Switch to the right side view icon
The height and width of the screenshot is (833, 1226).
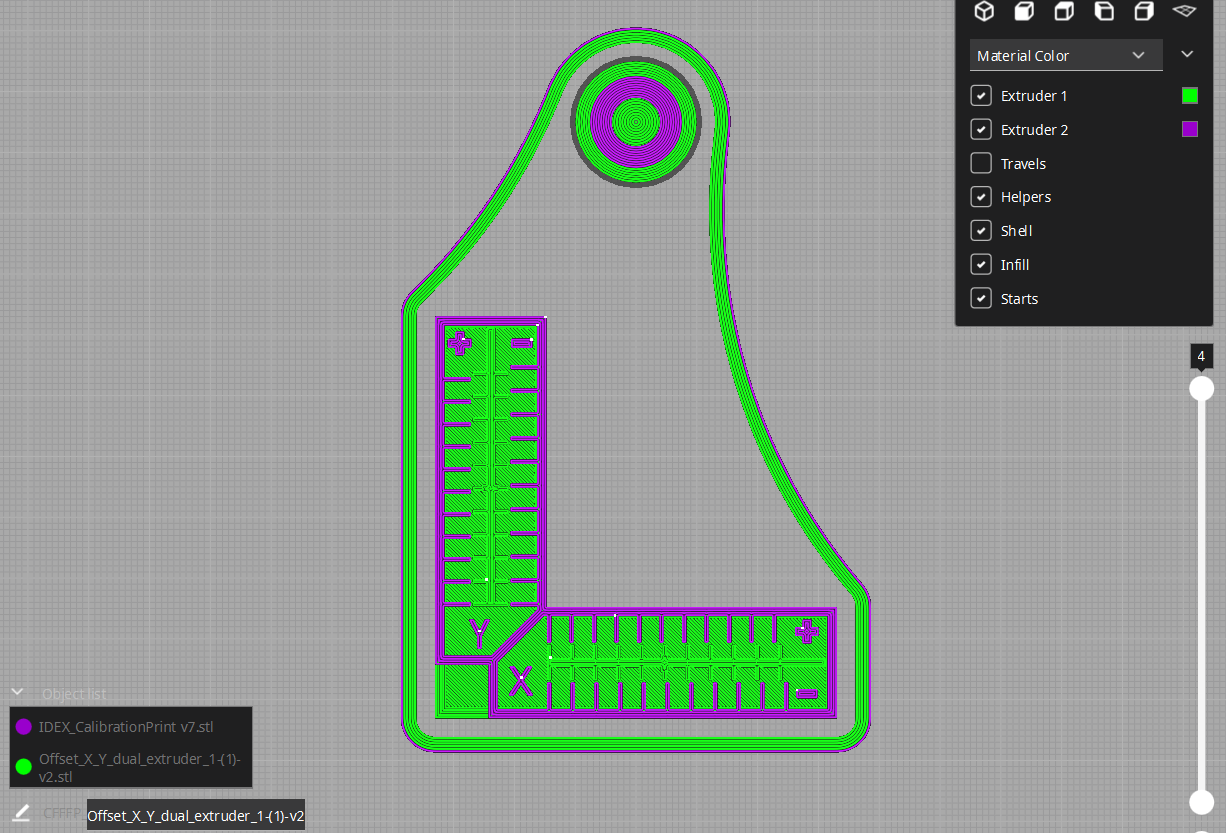tap(1143, 11)
